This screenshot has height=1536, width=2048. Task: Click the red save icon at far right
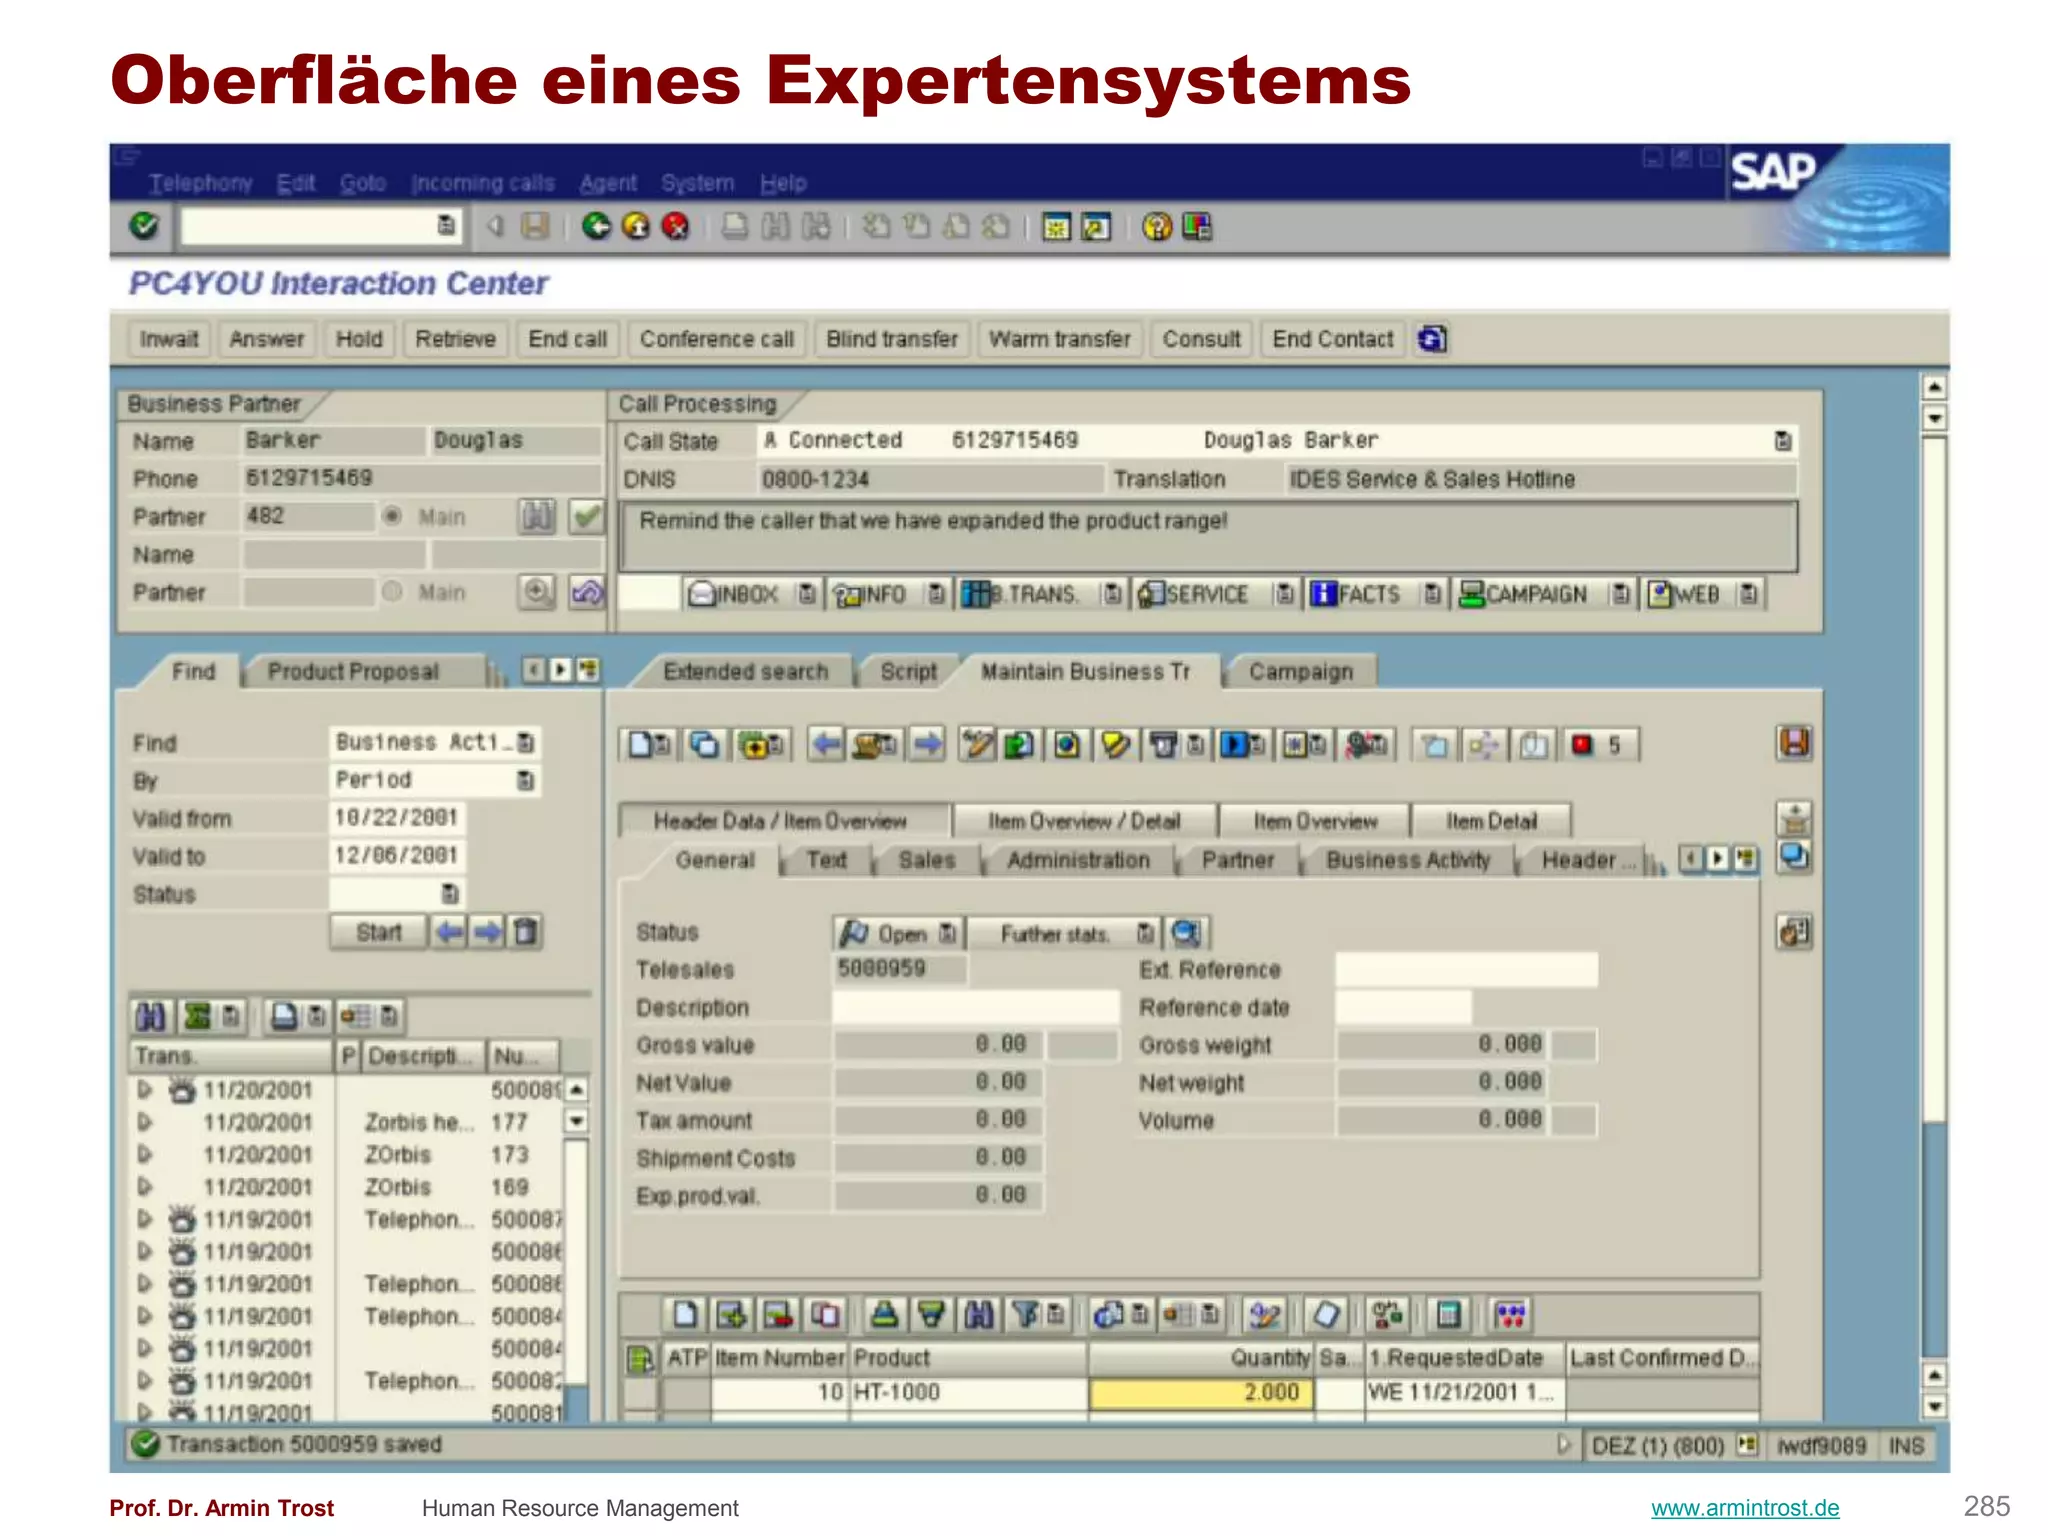1795,743
